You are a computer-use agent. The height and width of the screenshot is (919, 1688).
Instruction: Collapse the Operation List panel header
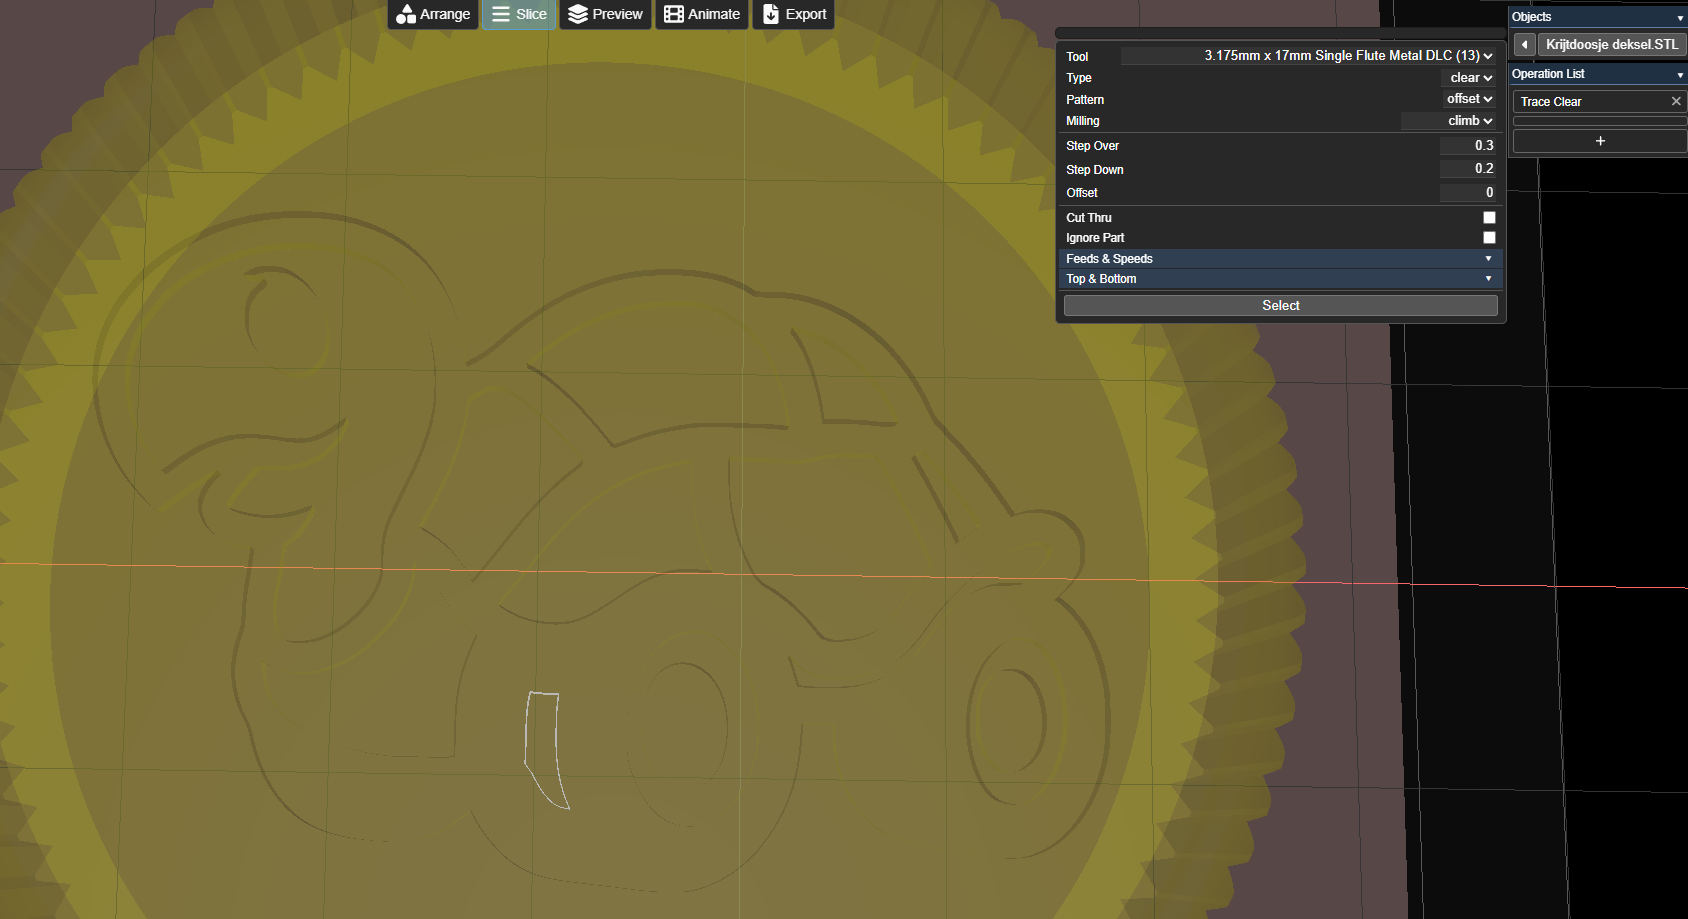pos(1597,74)
